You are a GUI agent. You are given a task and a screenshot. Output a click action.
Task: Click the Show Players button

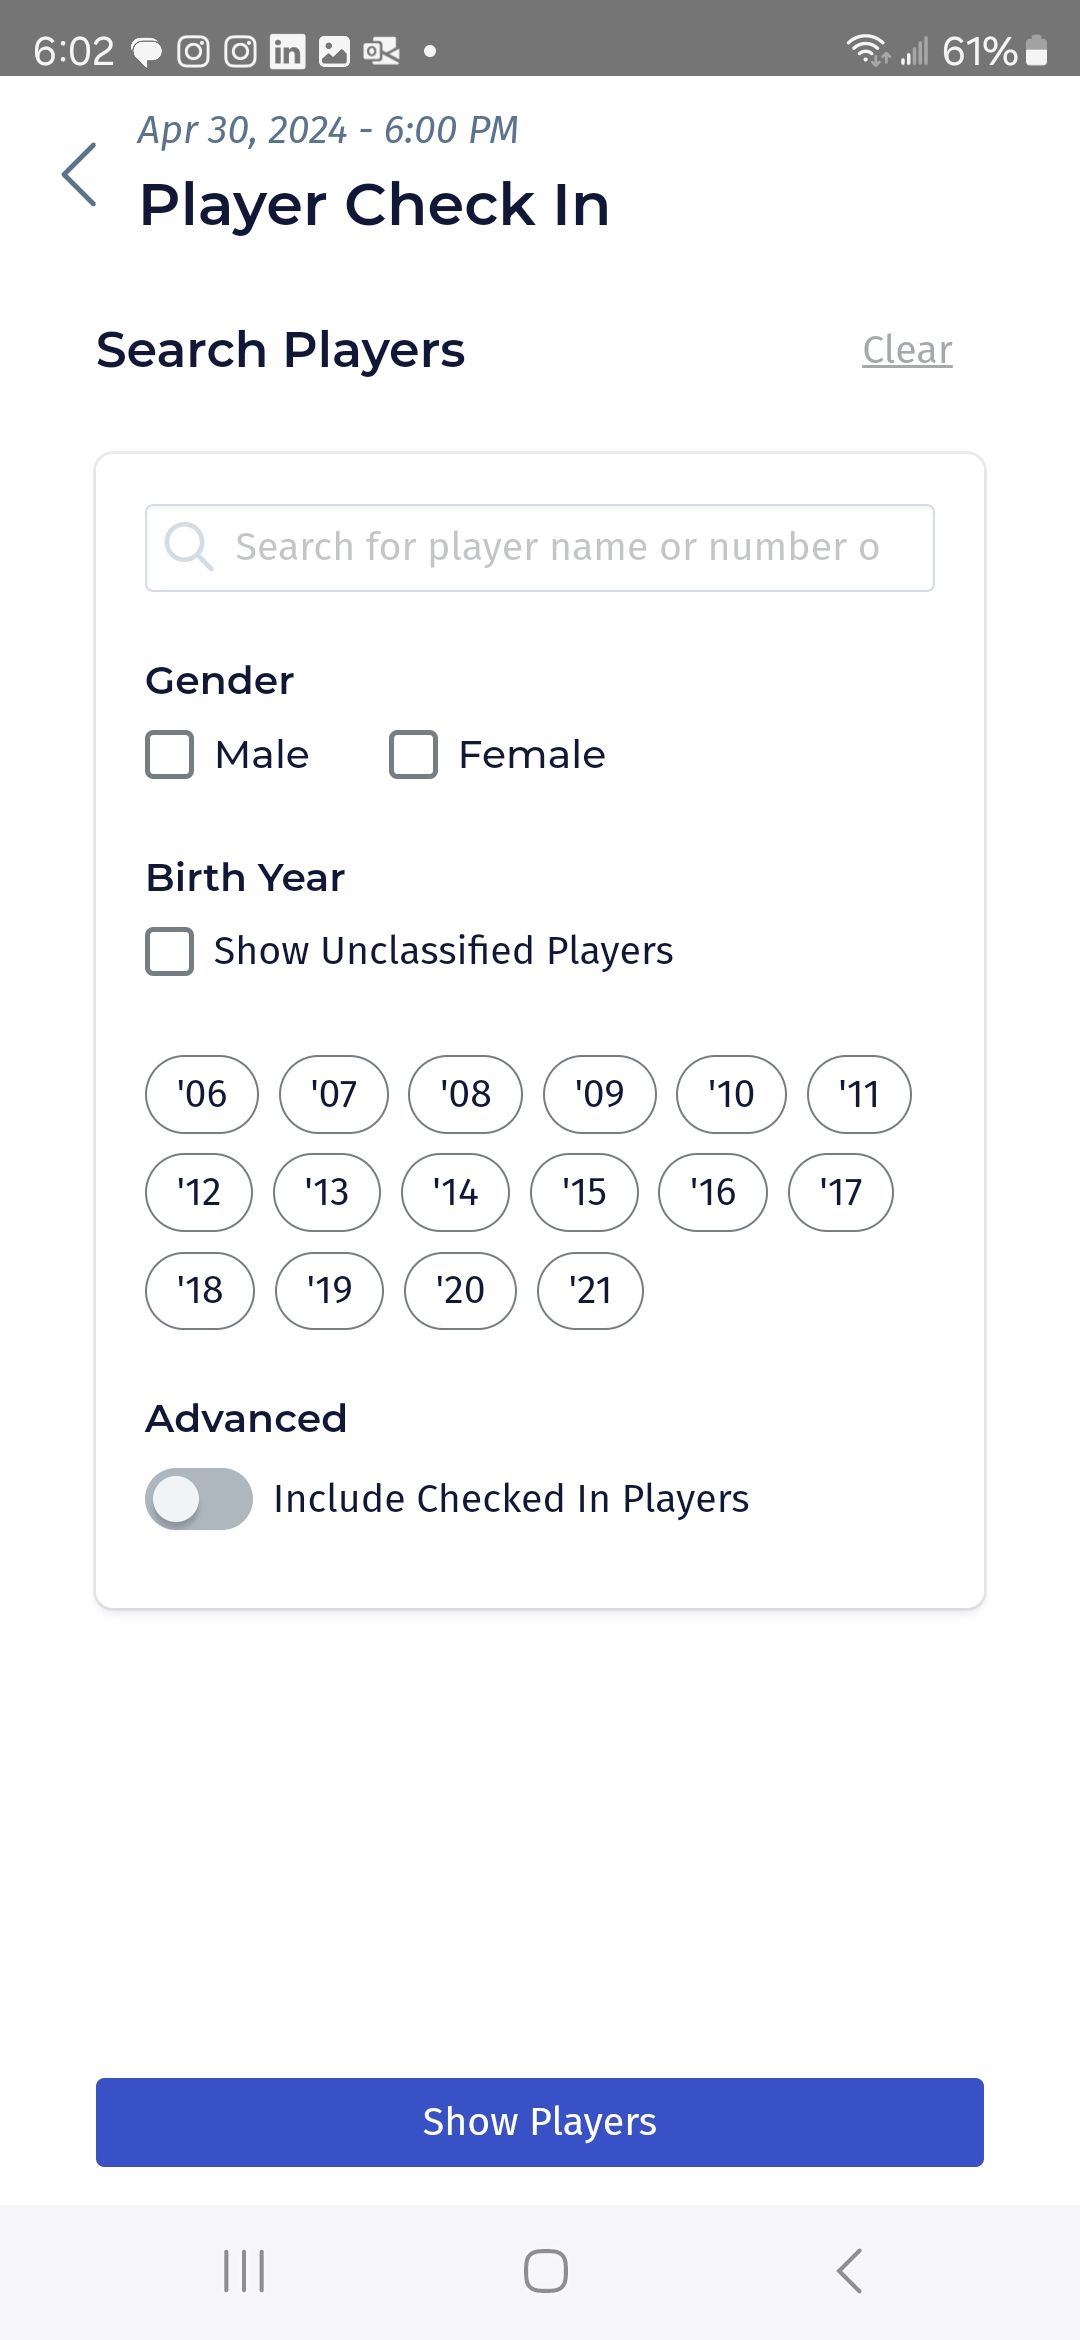click(540, 2122)
